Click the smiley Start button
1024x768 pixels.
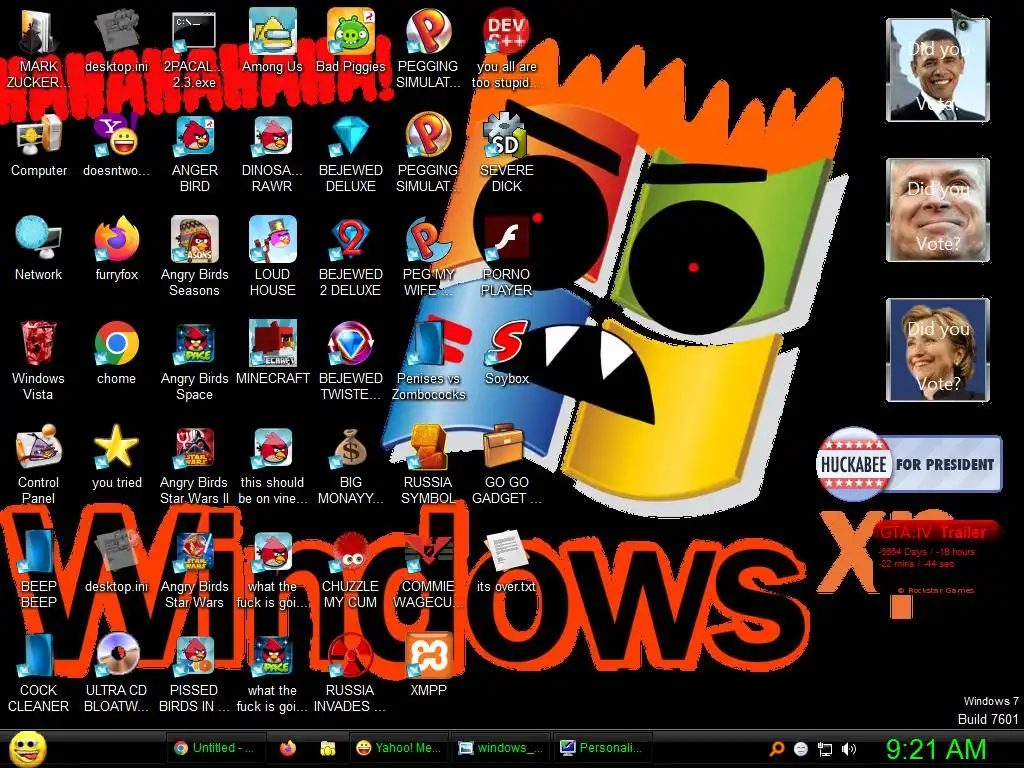pos(27,749)
